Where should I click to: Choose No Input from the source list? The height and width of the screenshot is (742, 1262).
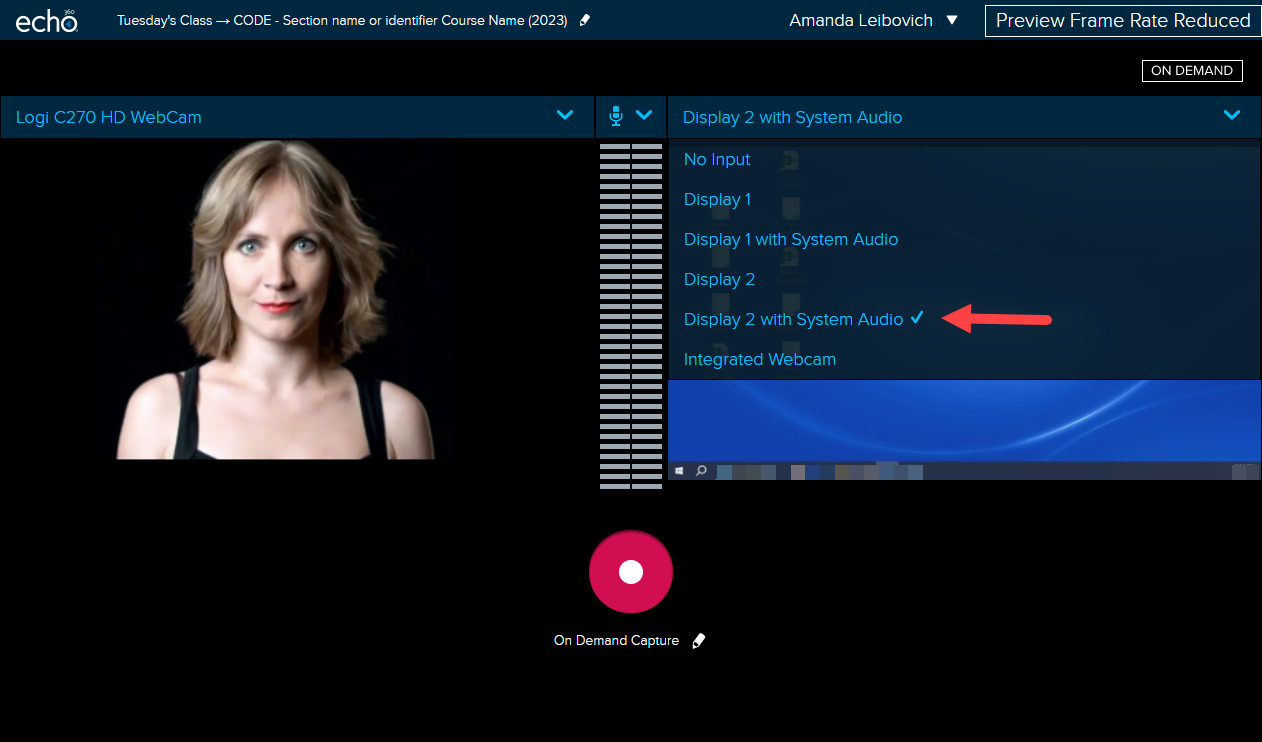coord(717,159)
